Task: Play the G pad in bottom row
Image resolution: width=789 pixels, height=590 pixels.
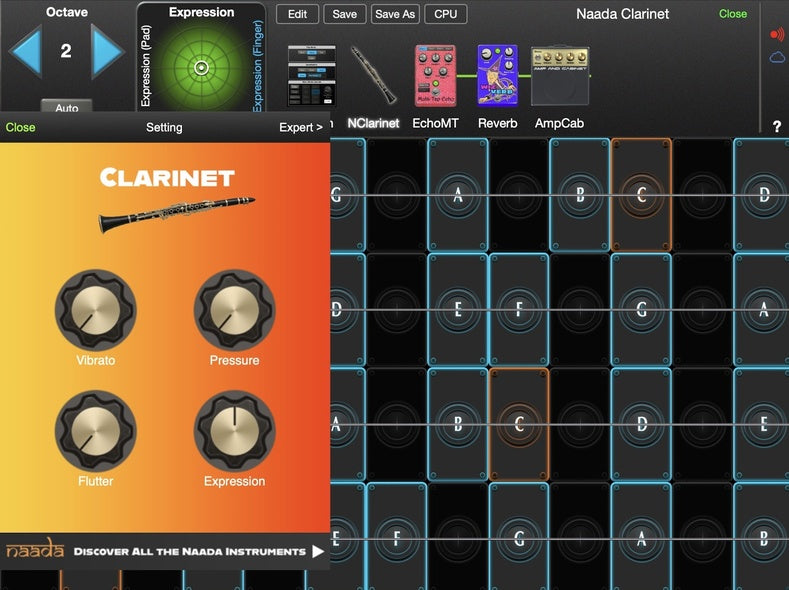Action: [x=519, y=538]
